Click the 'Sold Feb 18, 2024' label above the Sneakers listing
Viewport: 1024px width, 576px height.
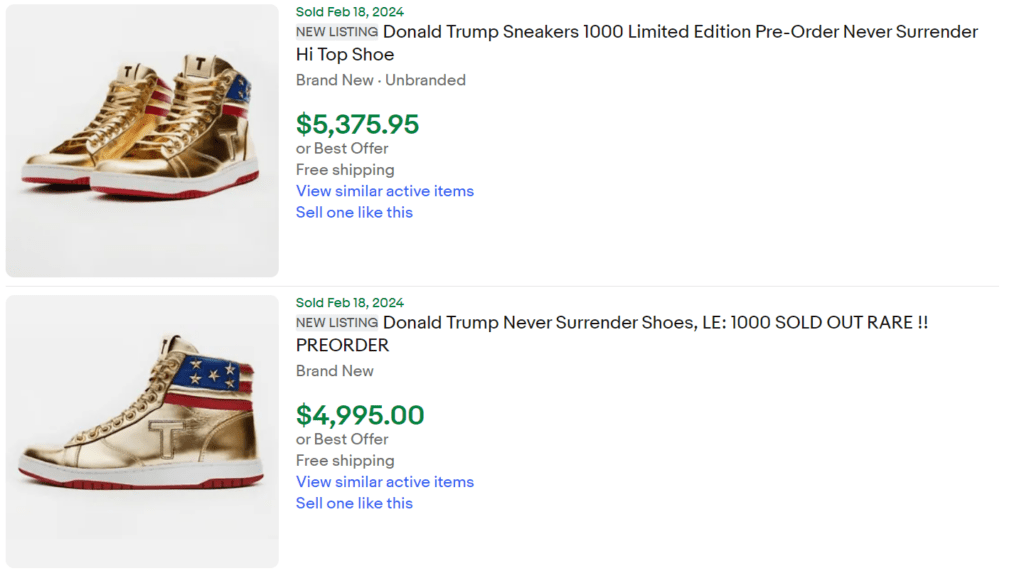pos(350,12)
